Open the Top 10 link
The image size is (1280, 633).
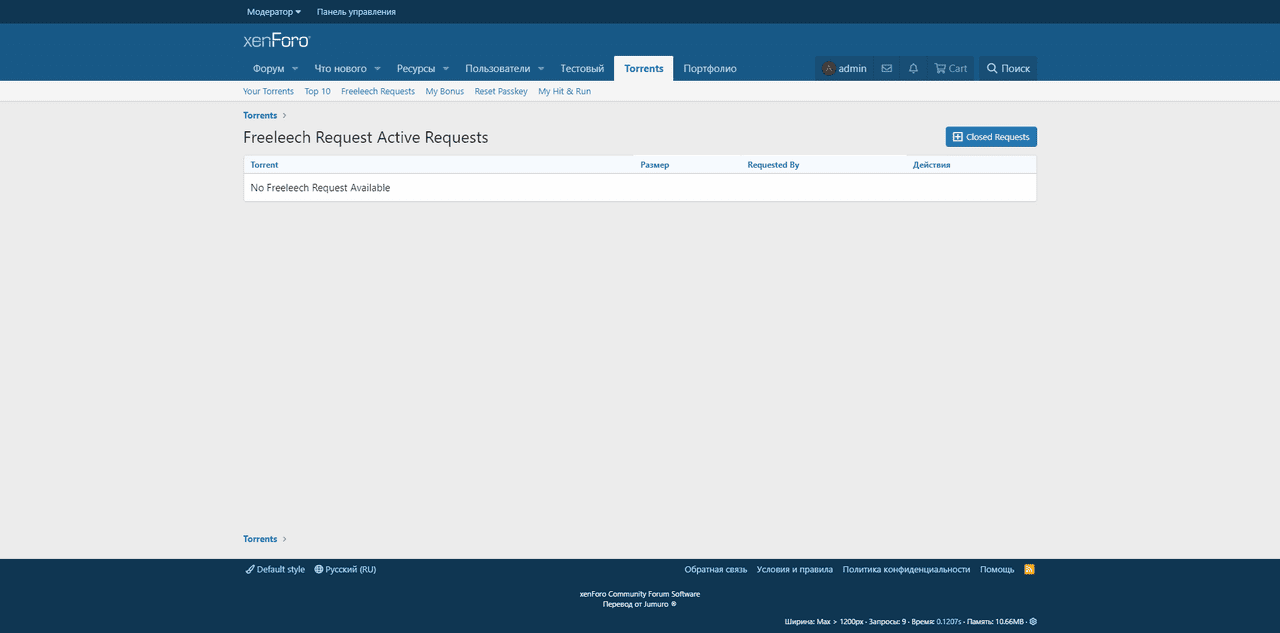click(x=317, y=91)
